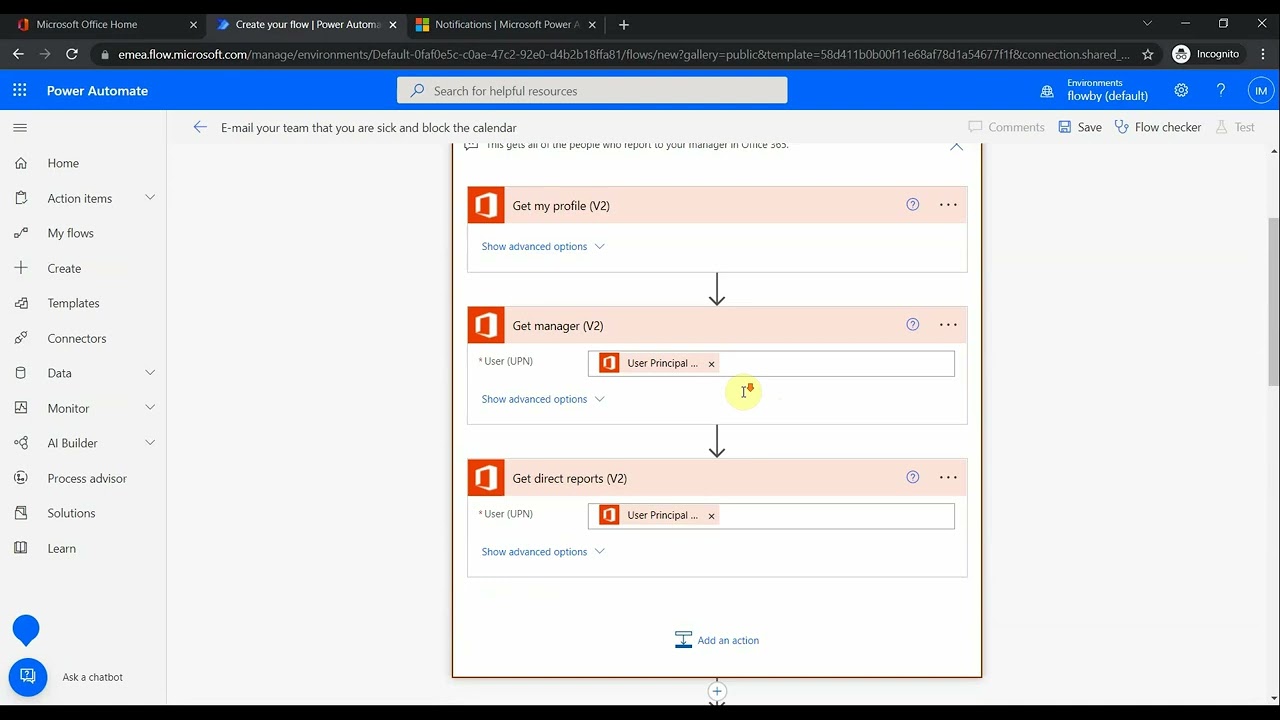Open help for Get my profile (V2)
This screenshot has height=720, width=1280.
point(912,205)
